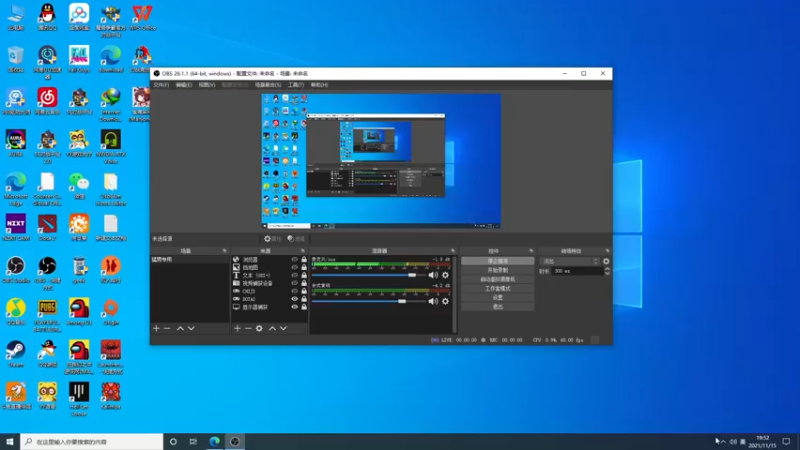Click the 300 ms duration field
Image resolution: width=800 pixels, height=450 pixels.
pyautogui.click(x=578, y=271)
